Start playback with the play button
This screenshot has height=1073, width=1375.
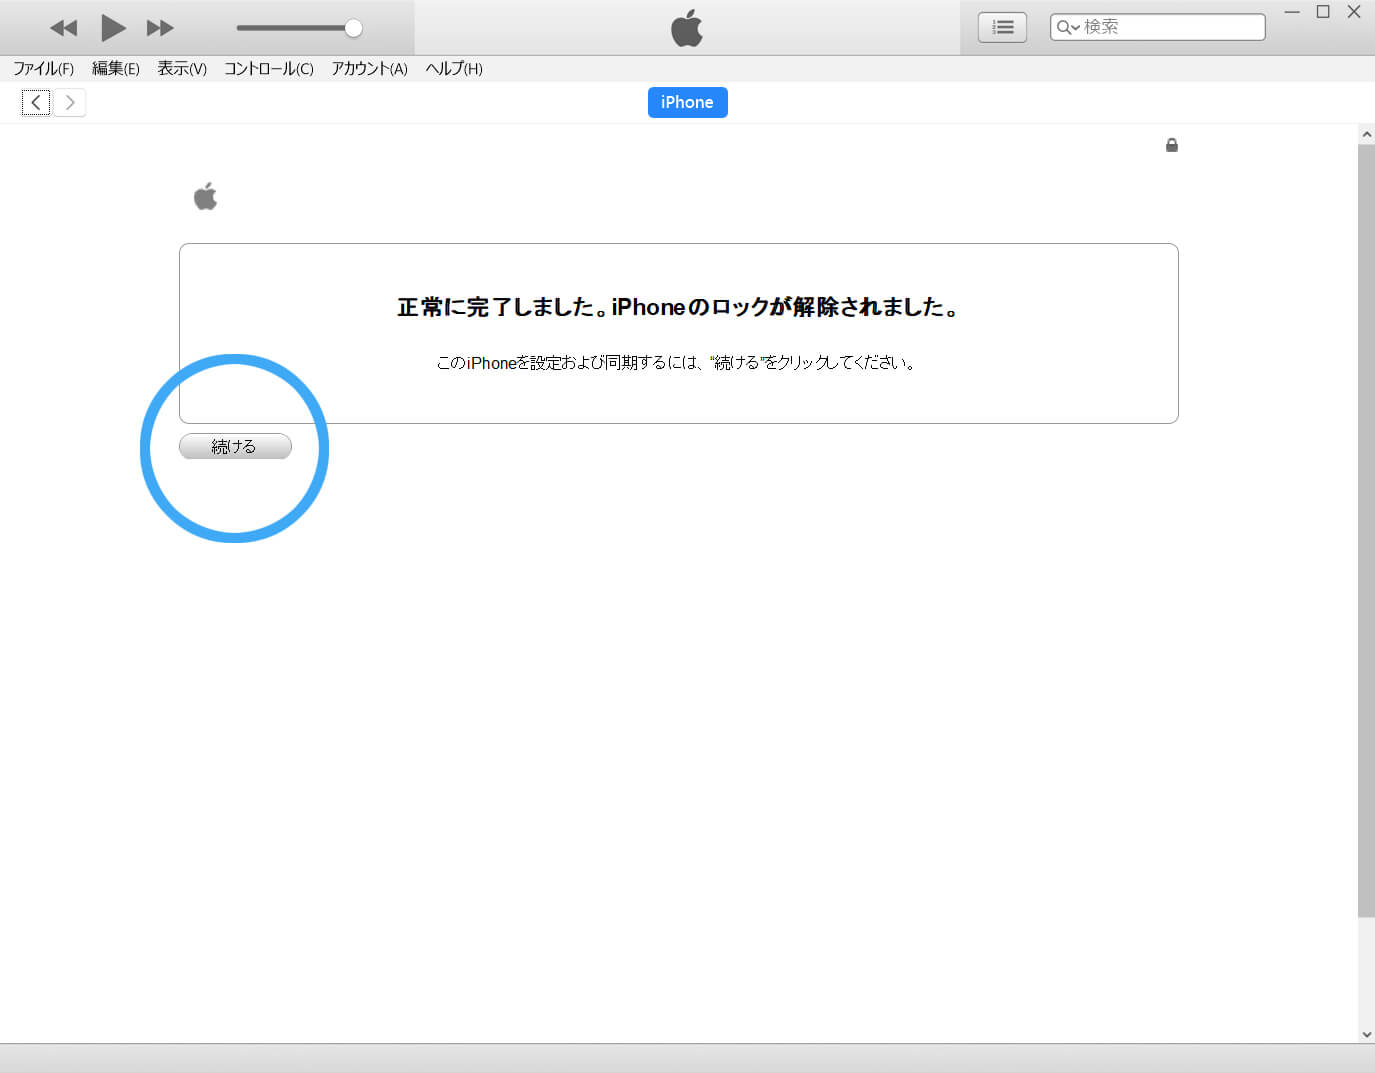pos(113,28)
